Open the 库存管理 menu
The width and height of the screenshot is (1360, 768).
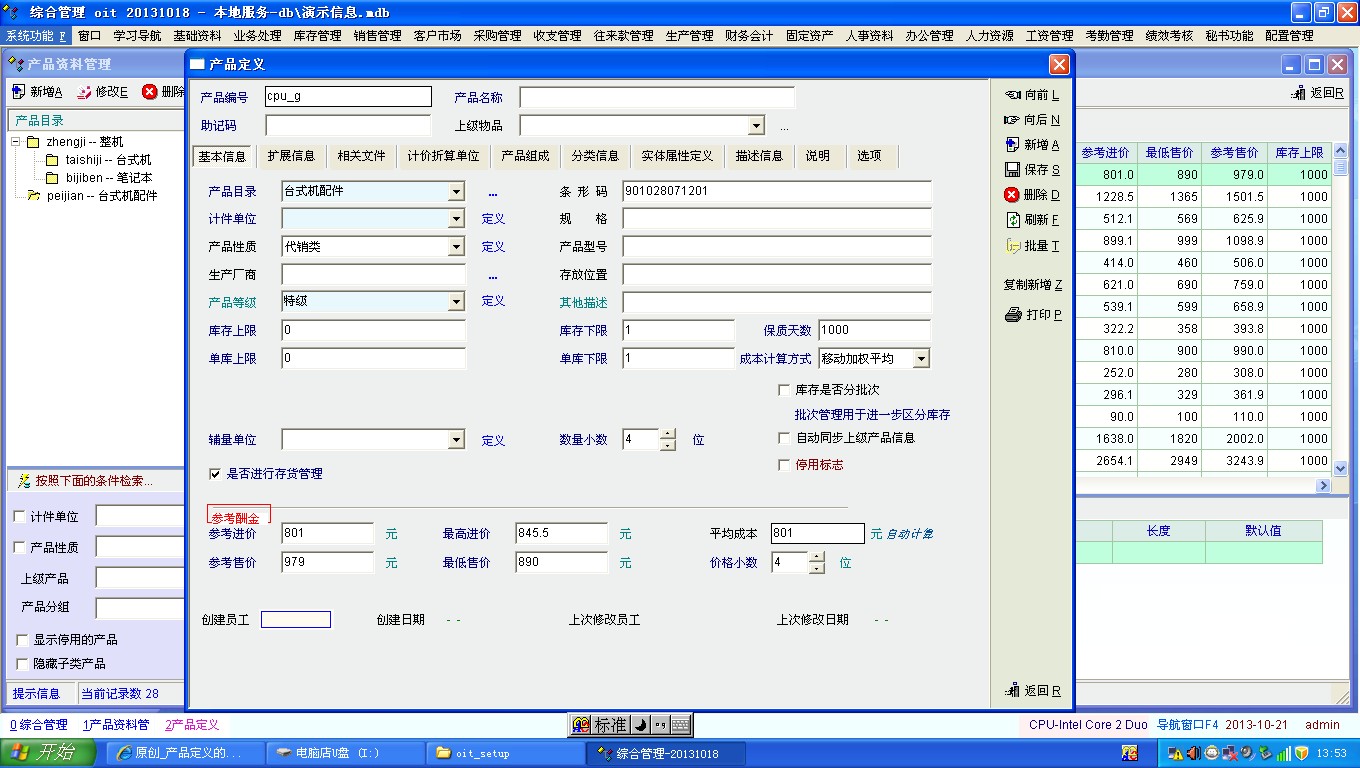[317, 36]
